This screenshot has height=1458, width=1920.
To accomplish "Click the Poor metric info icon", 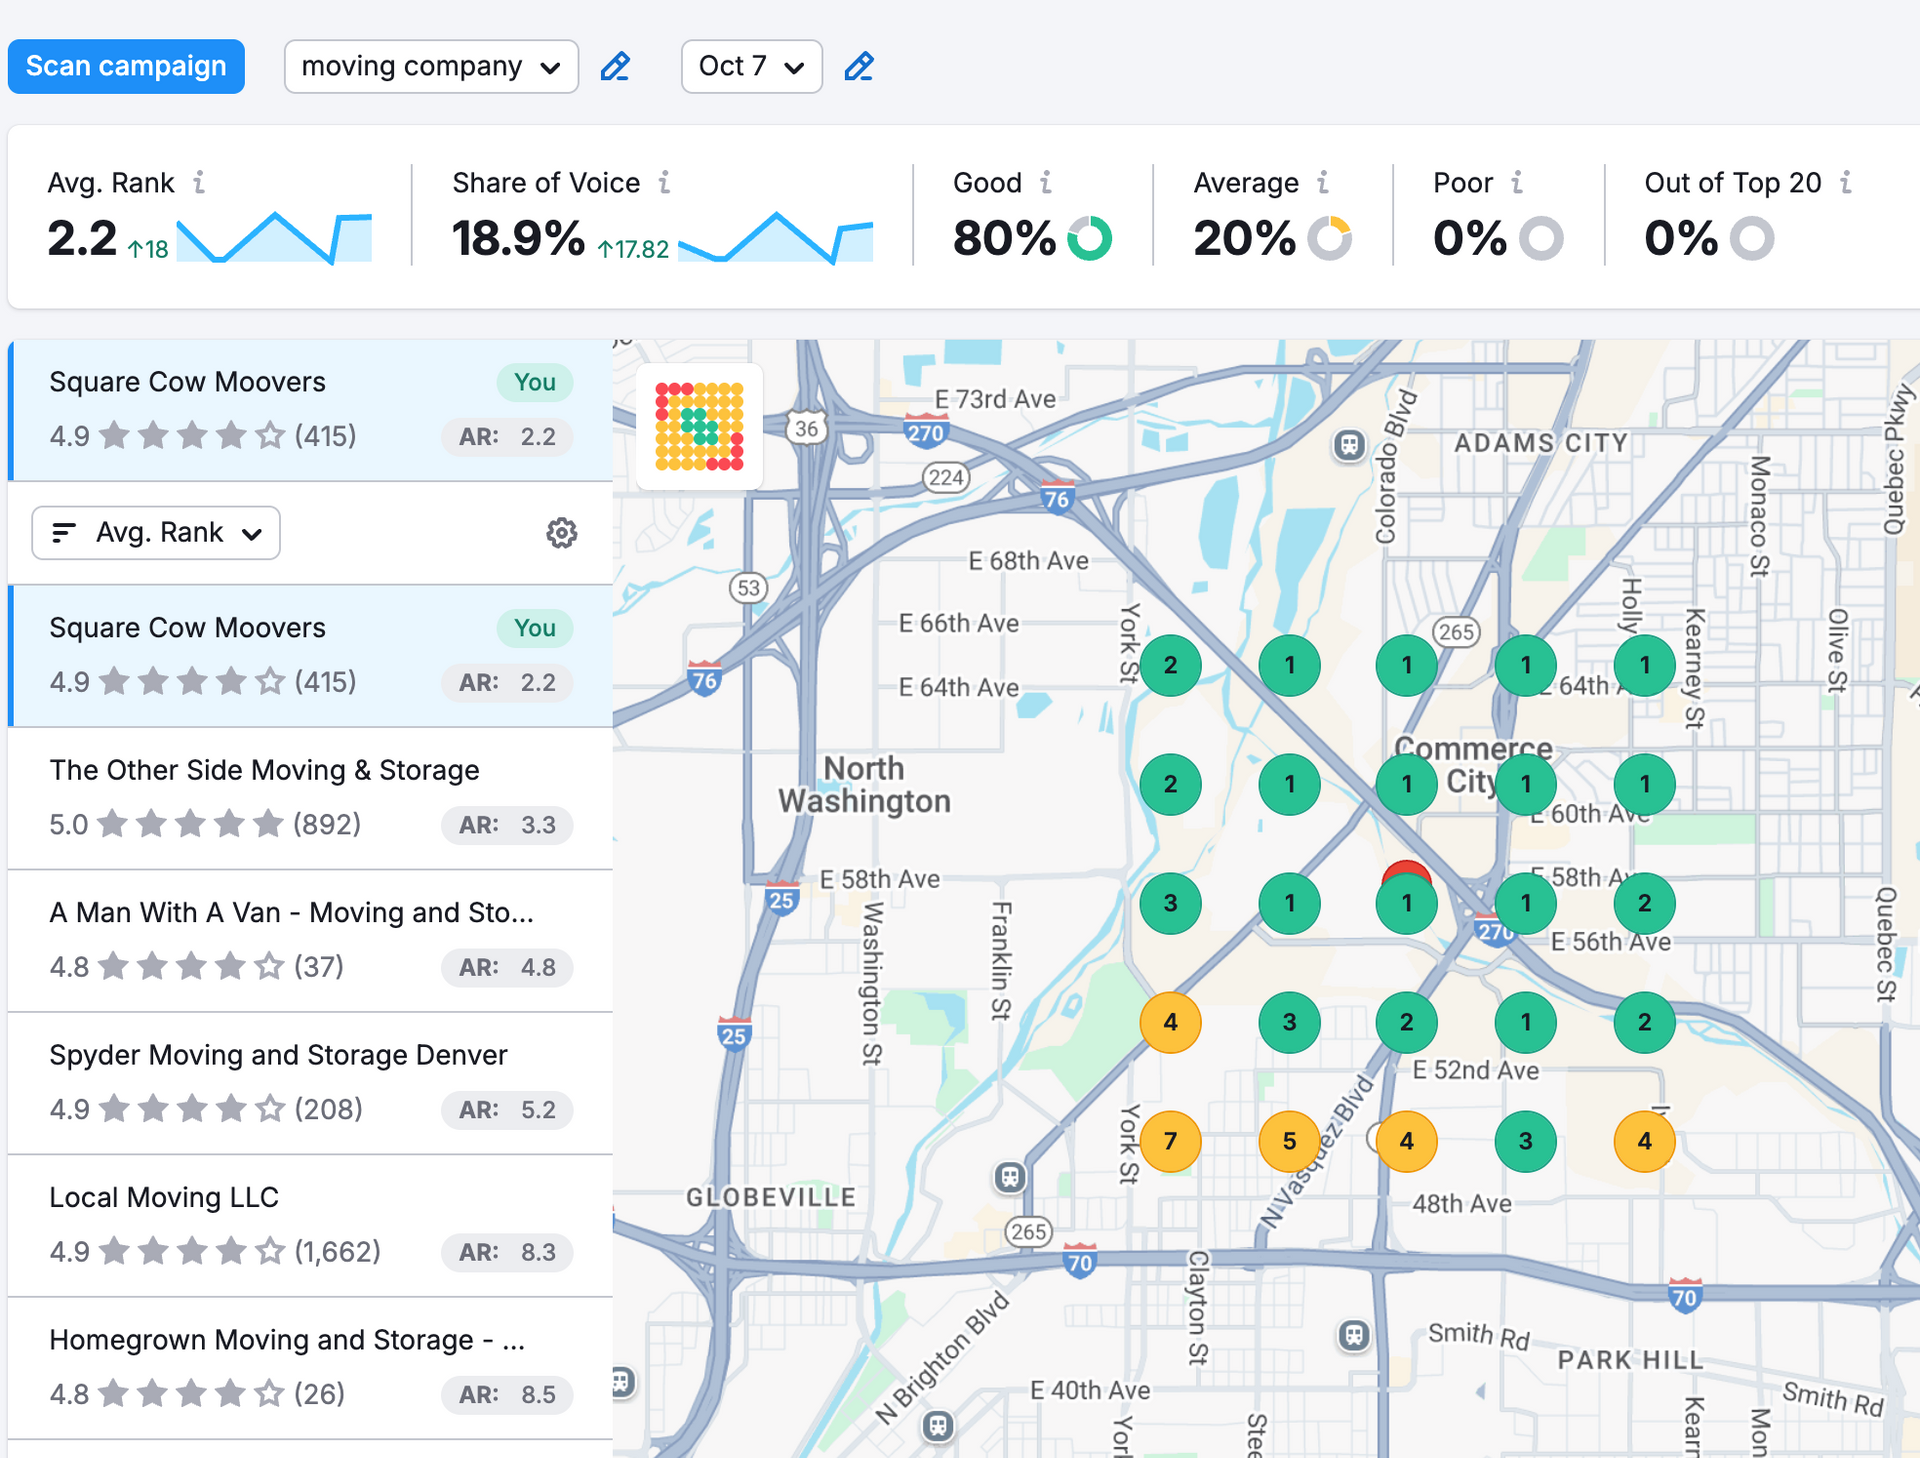I will coord(1517,182).
